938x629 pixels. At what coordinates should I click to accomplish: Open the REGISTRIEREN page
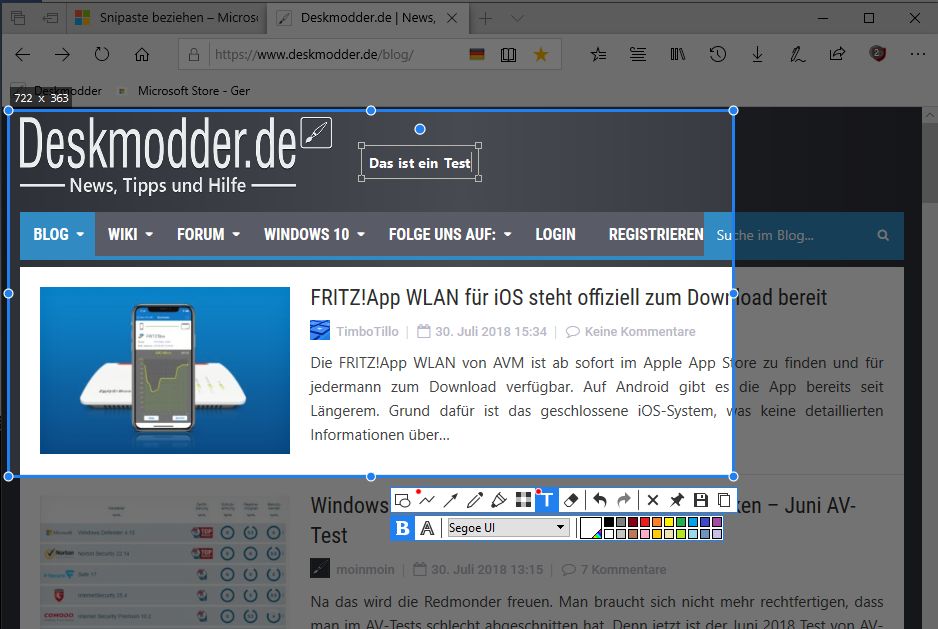(656, 235)
